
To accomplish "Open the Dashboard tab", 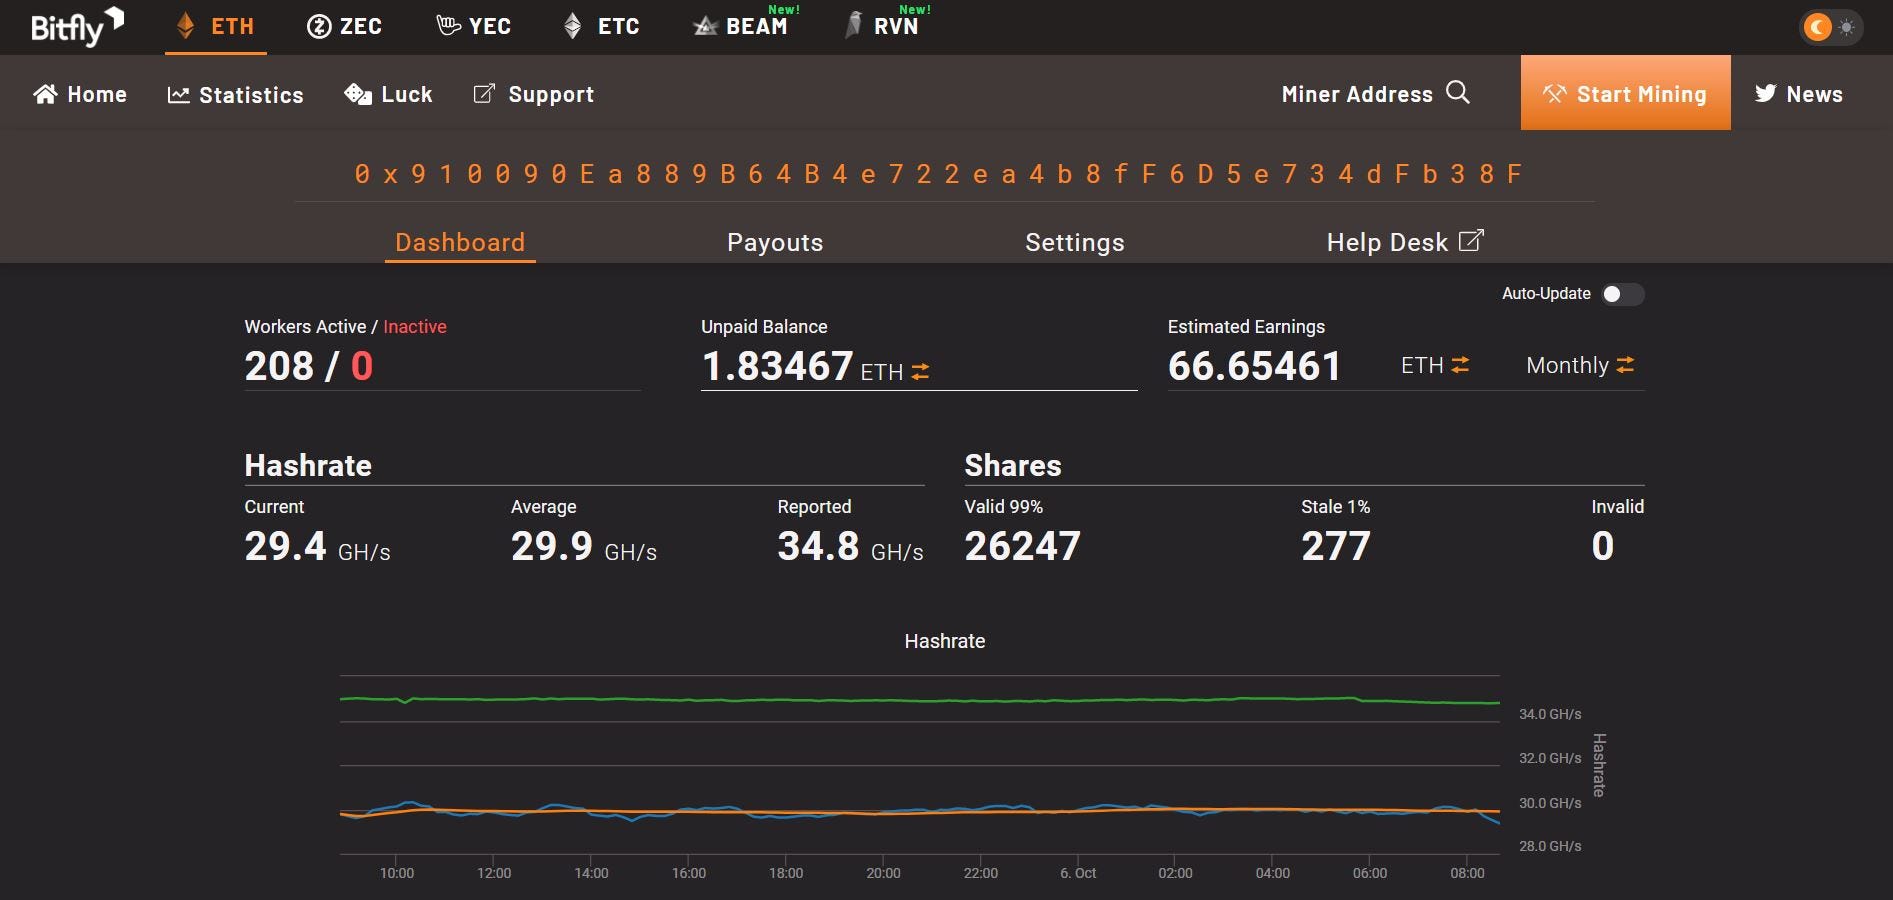I will [460, 242].
